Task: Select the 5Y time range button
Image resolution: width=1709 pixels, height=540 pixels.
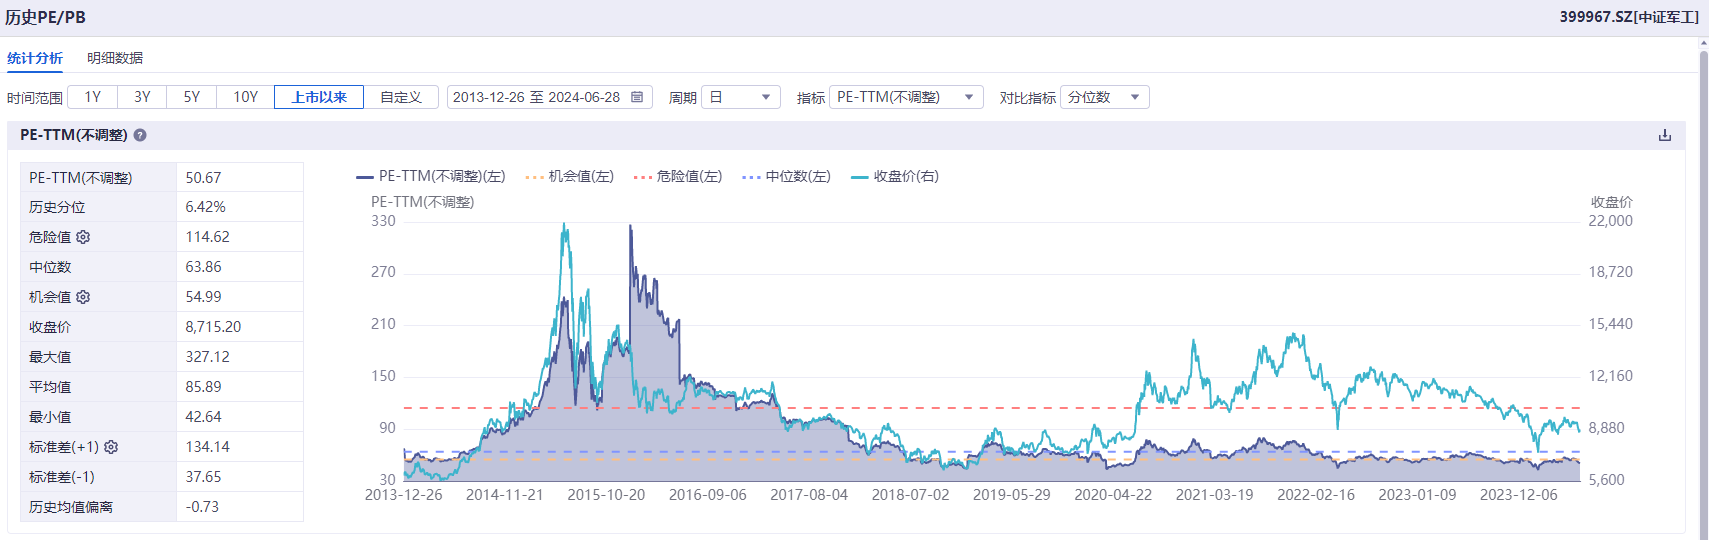Action: point(192,97)
